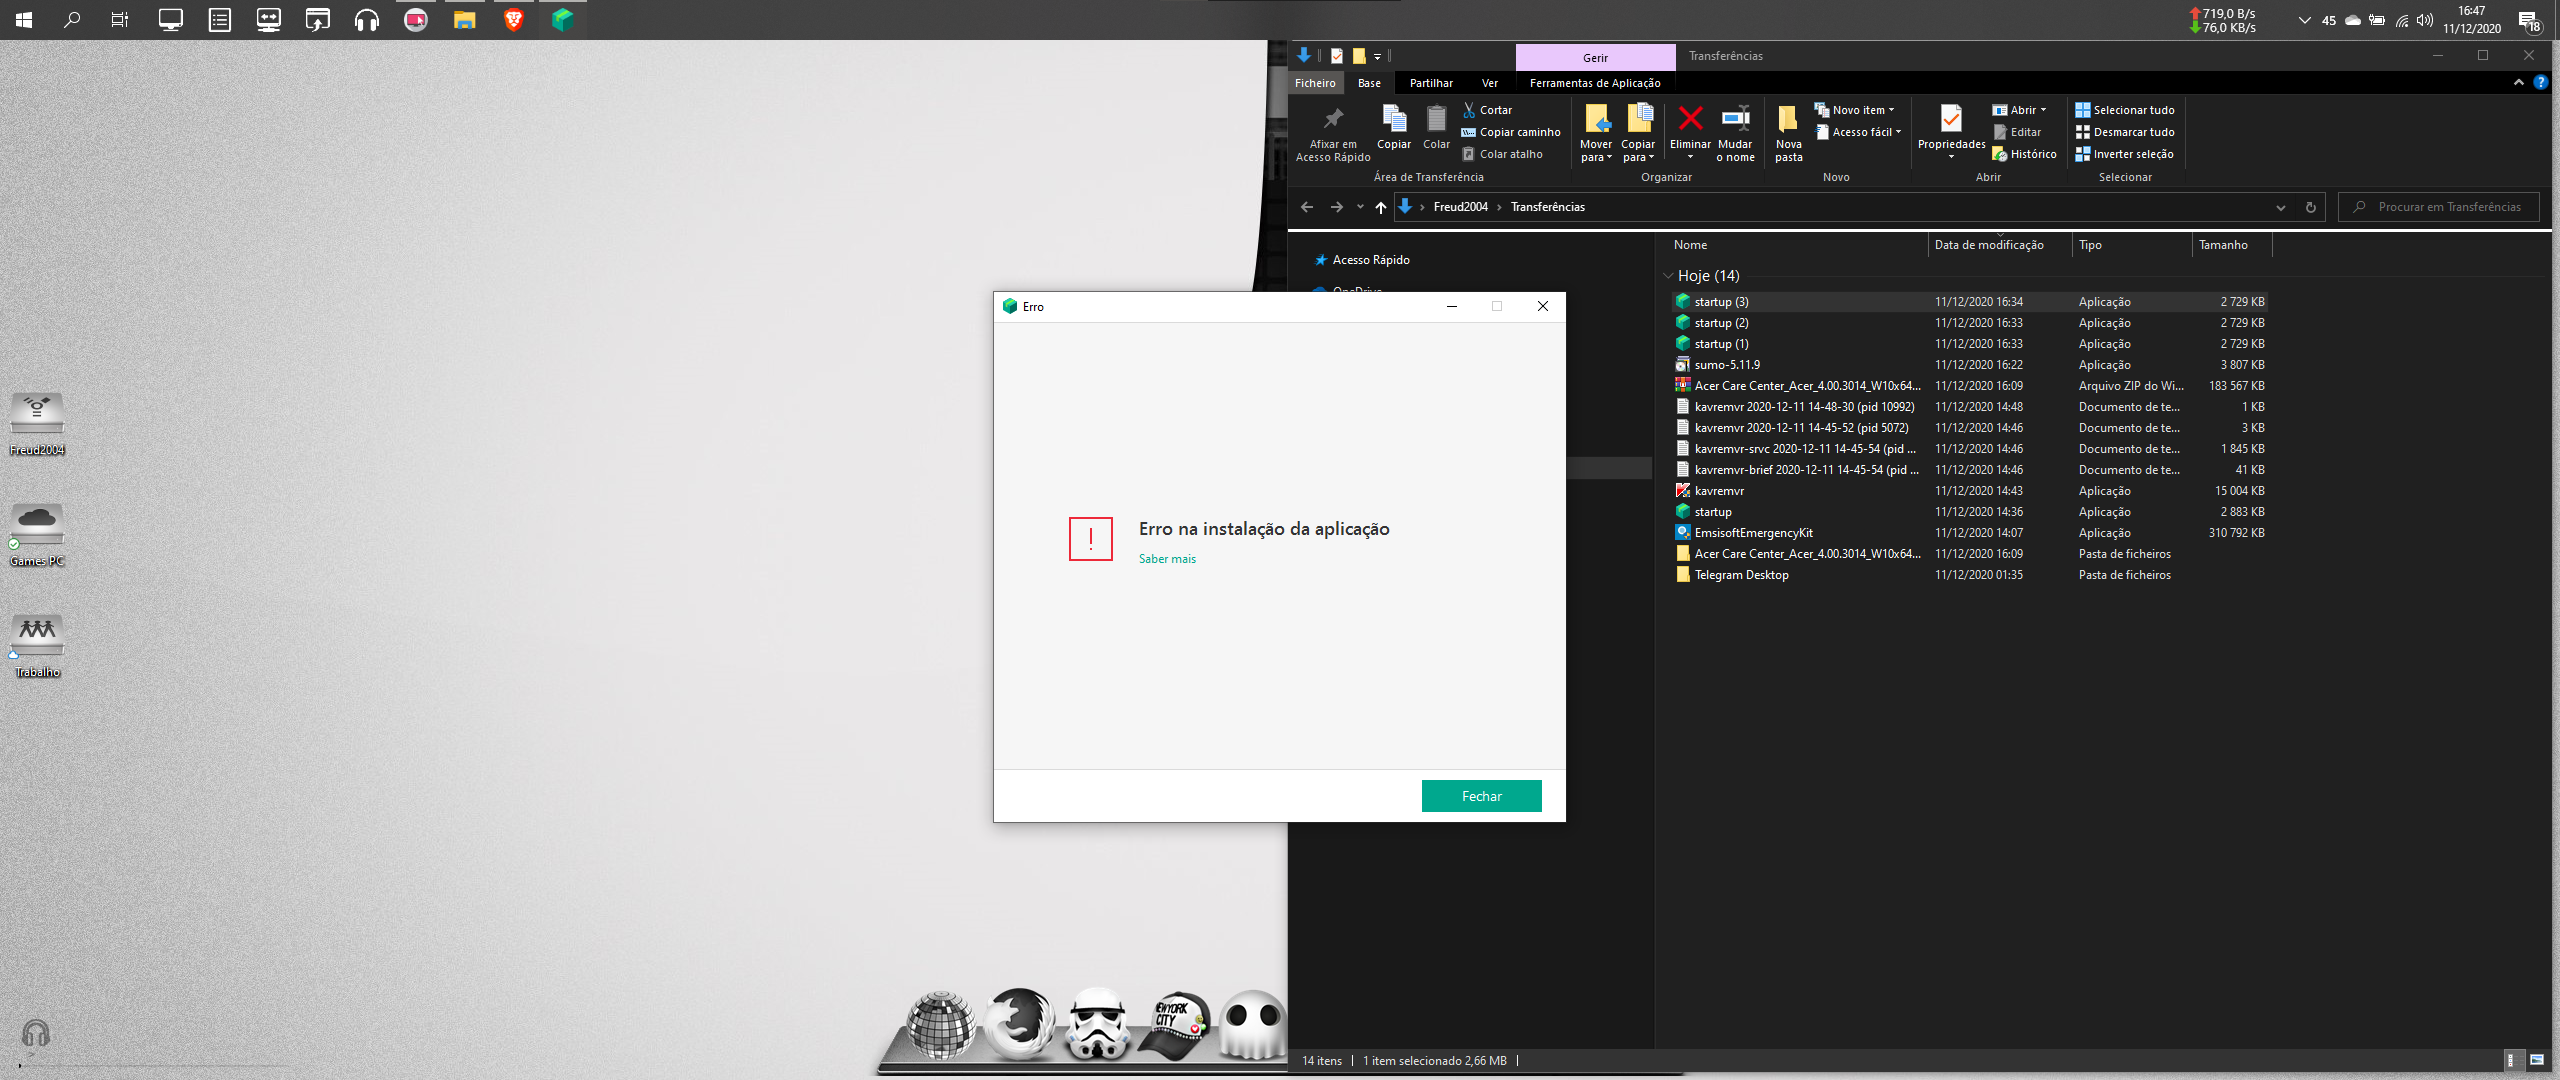Click the Procurar em Transferências search field

coord(2448,207)
